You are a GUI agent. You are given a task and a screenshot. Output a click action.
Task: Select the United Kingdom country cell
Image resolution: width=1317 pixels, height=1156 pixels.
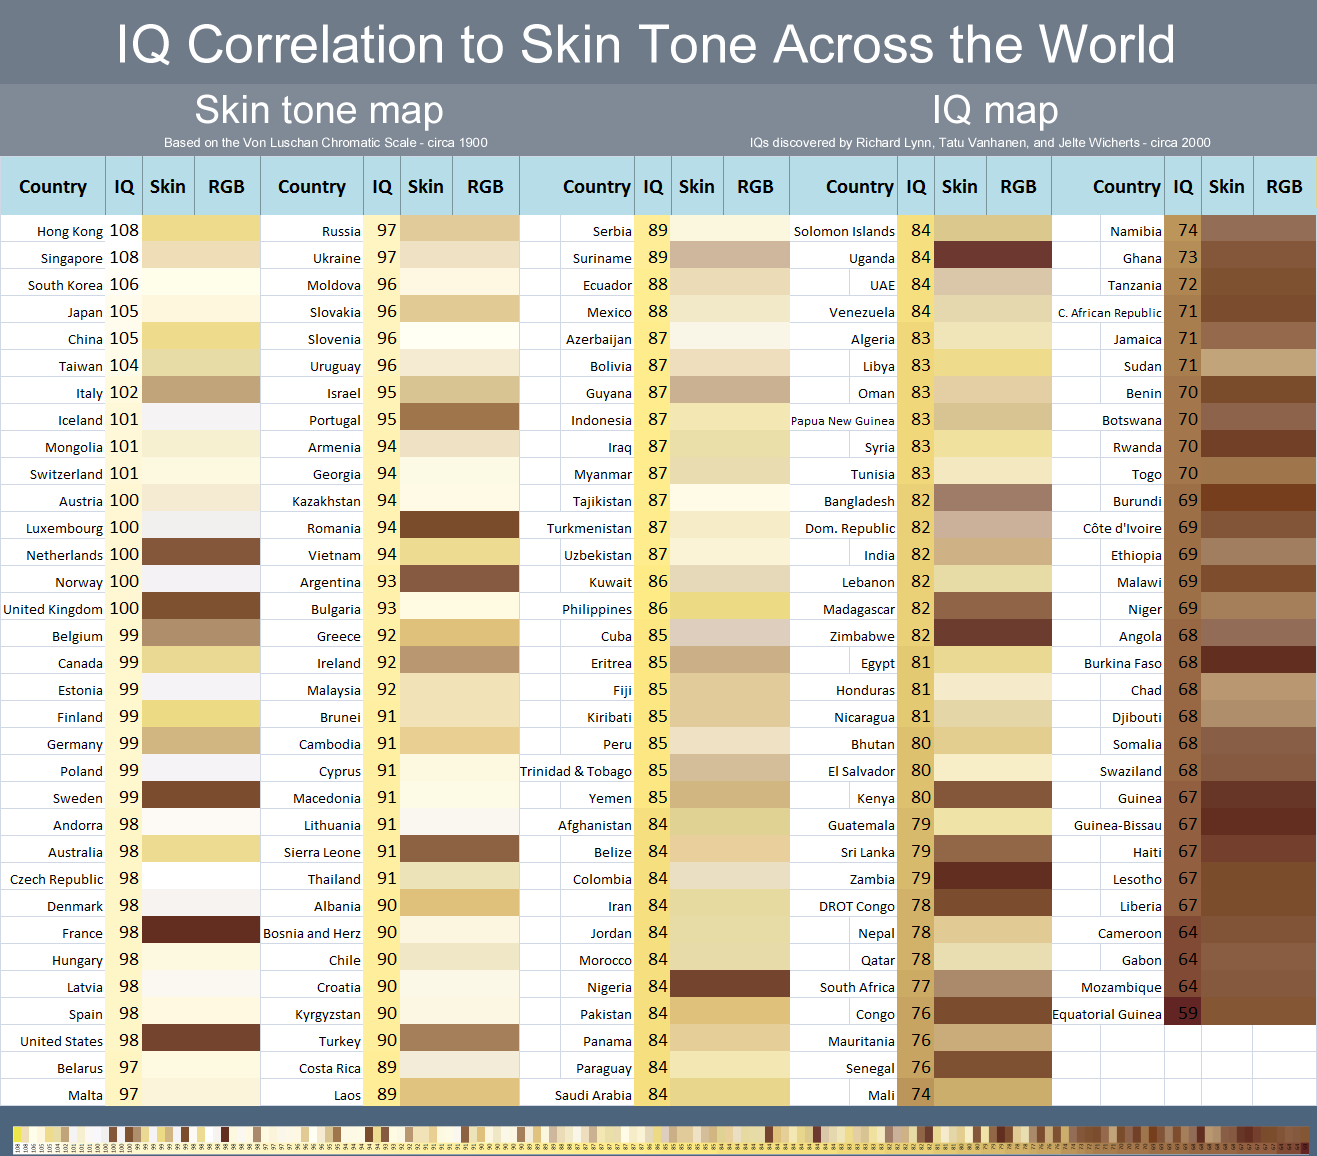coord(53,609)
